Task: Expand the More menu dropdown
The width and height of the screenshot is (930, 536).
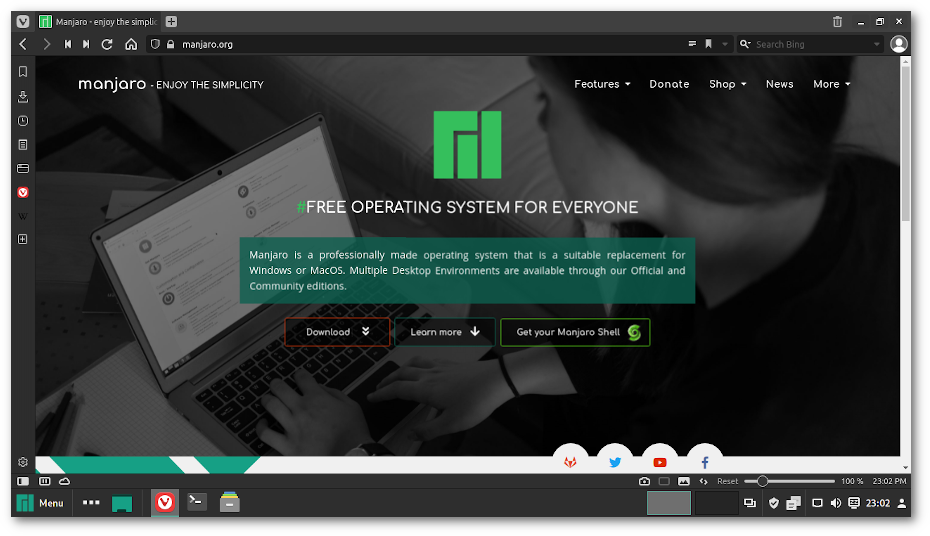Action: pyautogui.click(x=832, y=84)
